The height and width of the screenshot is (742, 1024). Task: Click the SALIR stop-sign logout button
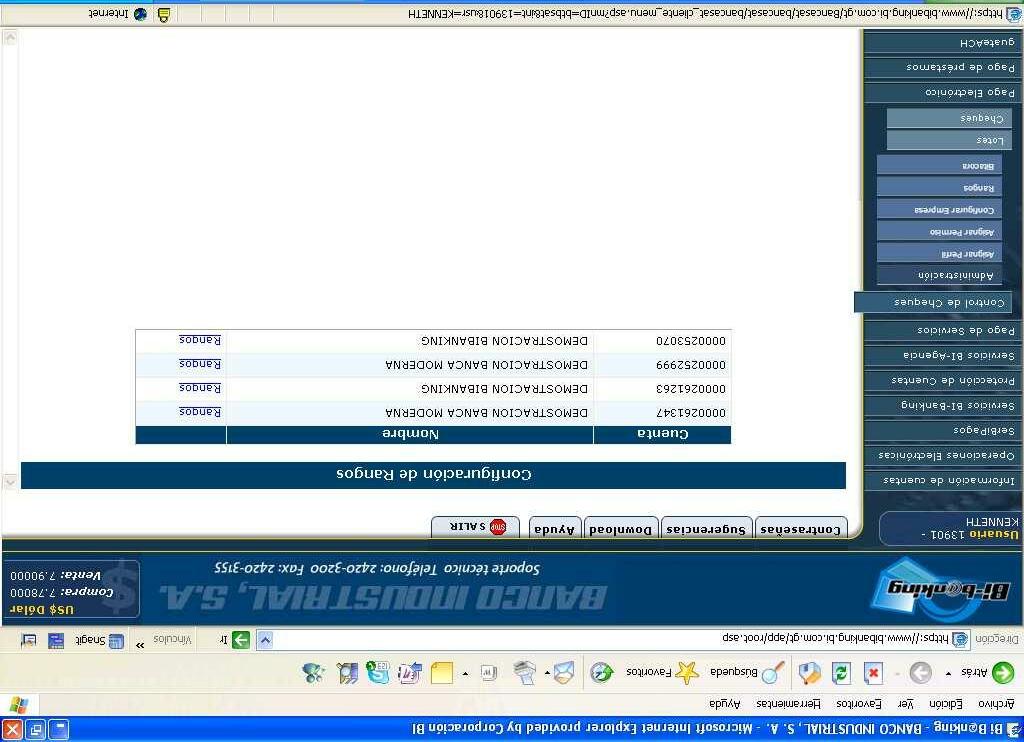click(475, 526)
